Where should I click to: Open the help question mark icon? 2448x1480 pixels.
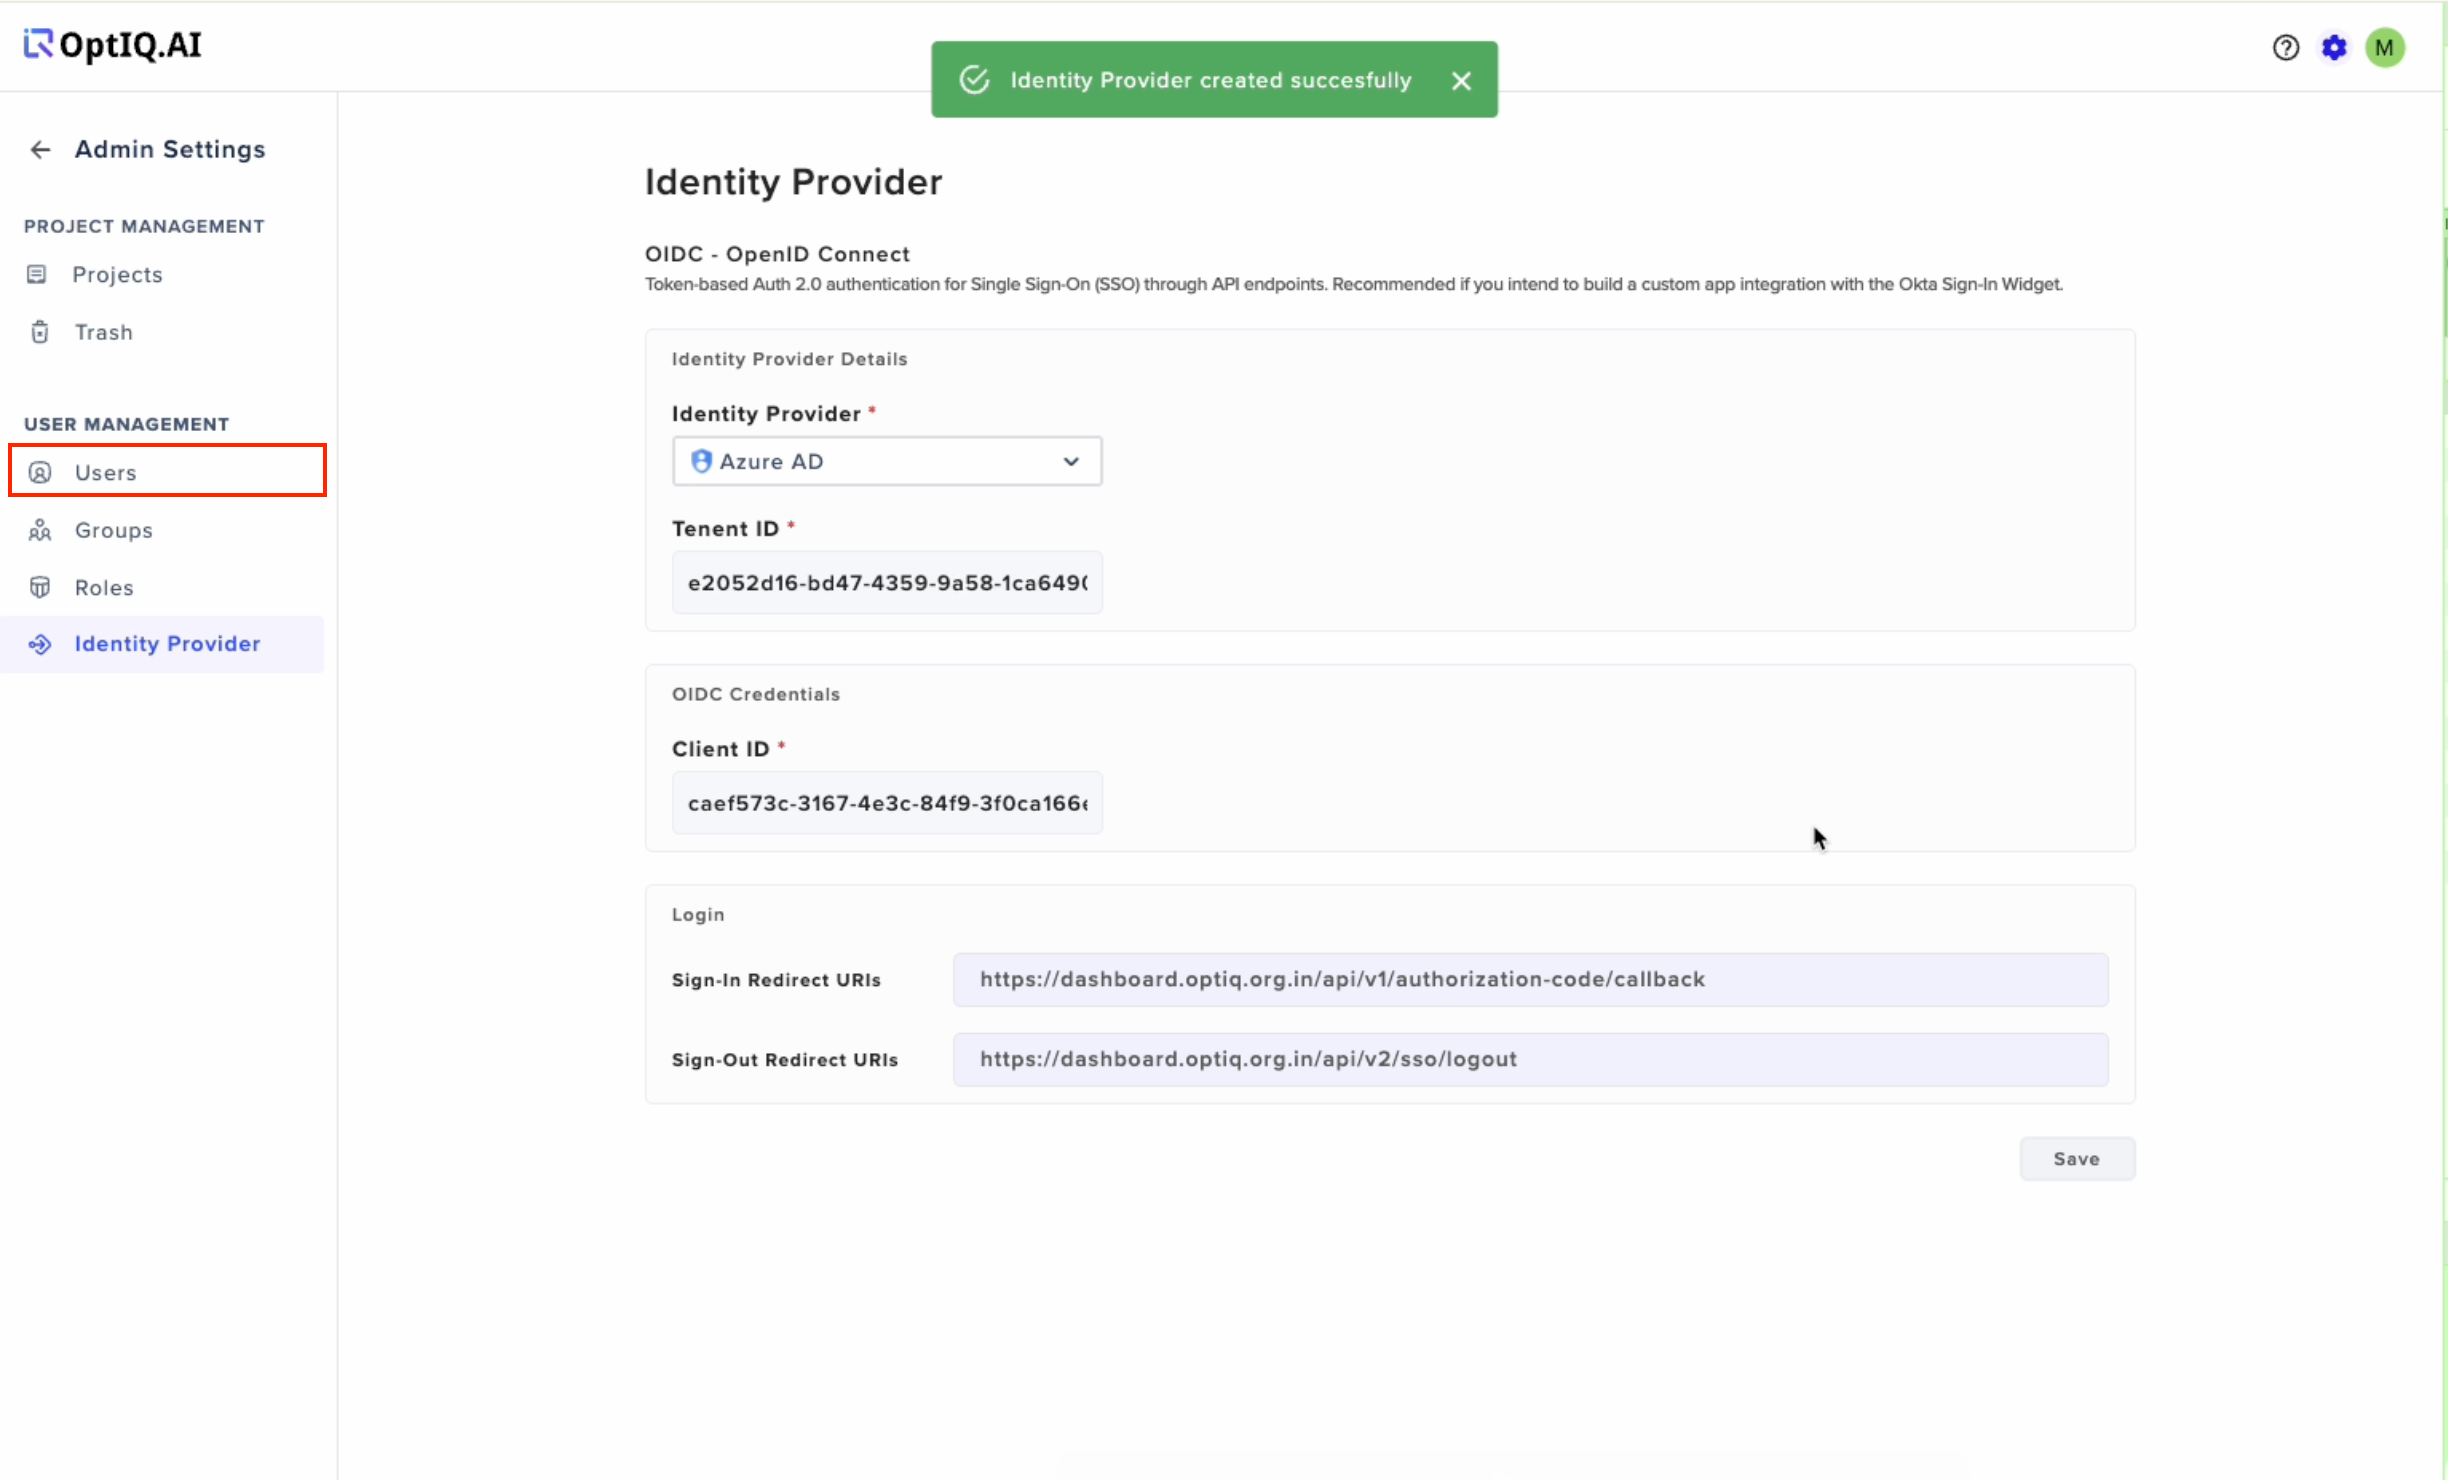(2285, 47)
